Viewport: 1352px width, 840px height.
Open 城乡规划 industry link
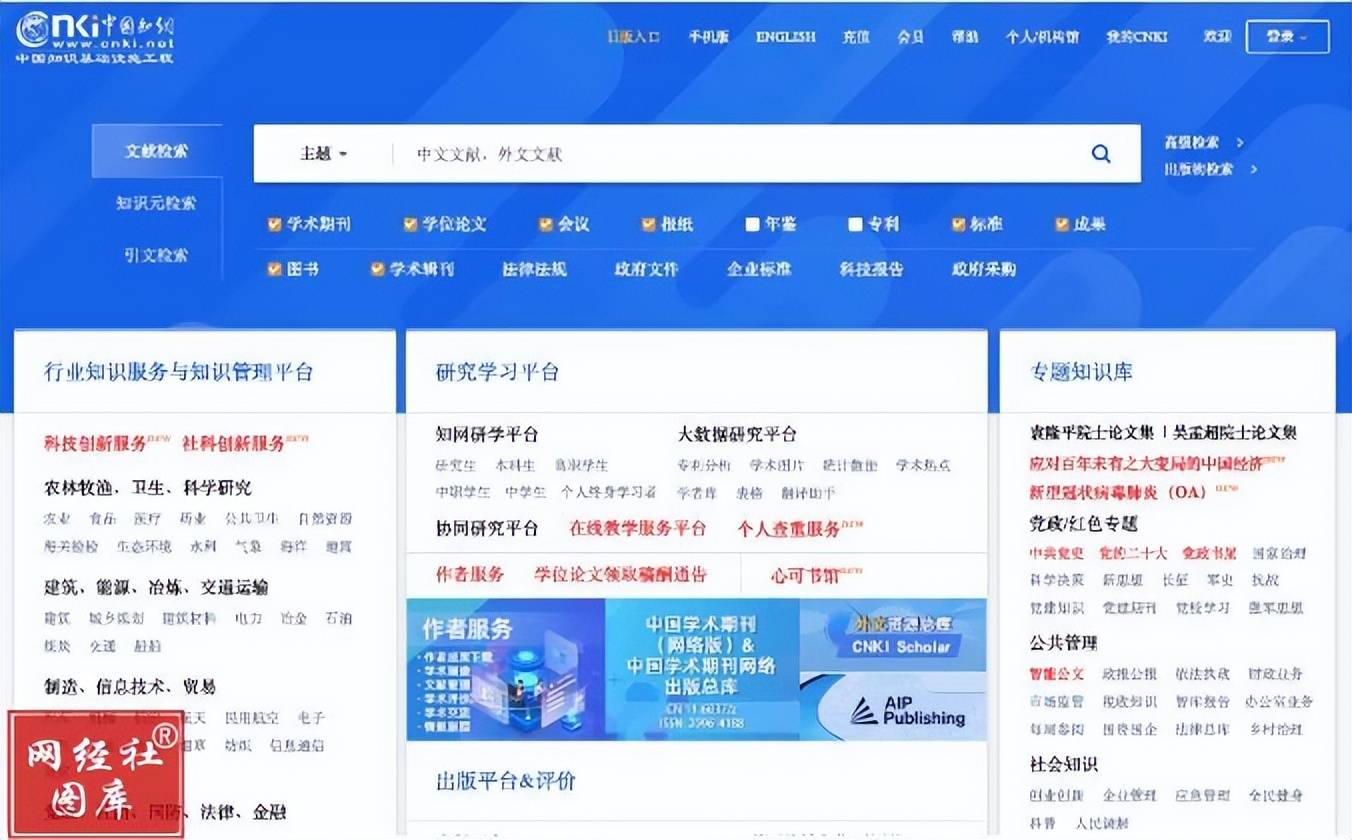[117, 619]
